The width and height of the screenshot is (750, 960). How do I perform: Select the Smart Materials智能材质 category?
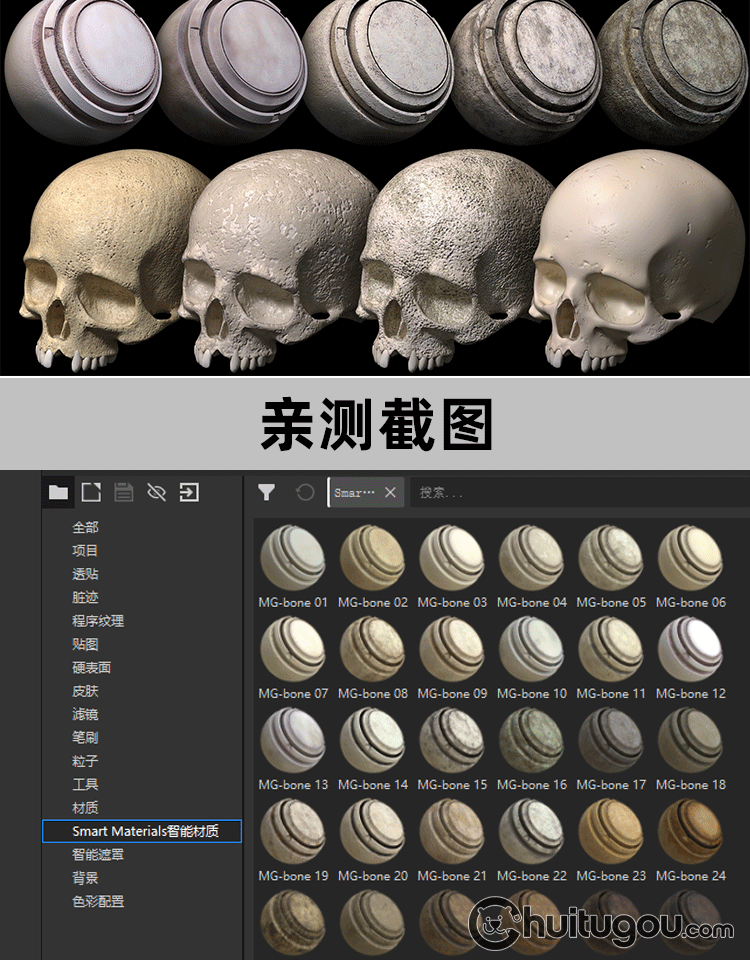[x=144, y=831]
